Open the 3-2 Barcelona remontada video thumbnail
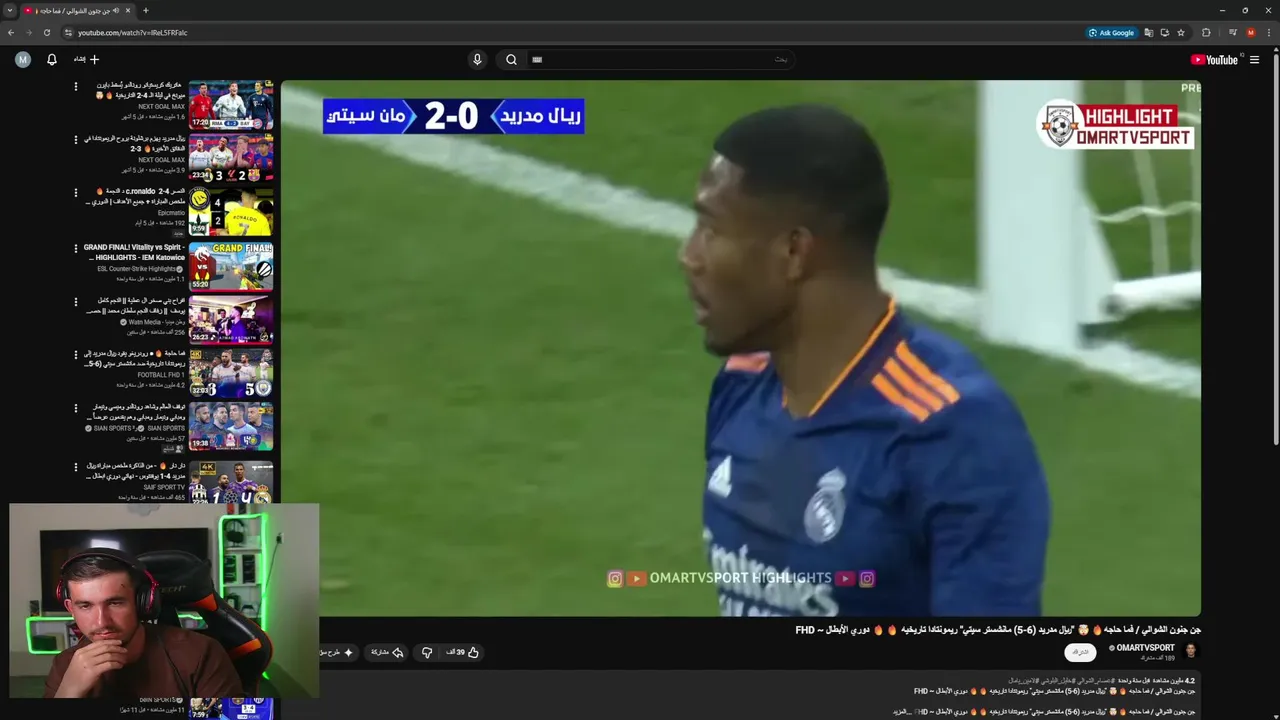This screenshot has width=1280, height=720. pos(231,158)
